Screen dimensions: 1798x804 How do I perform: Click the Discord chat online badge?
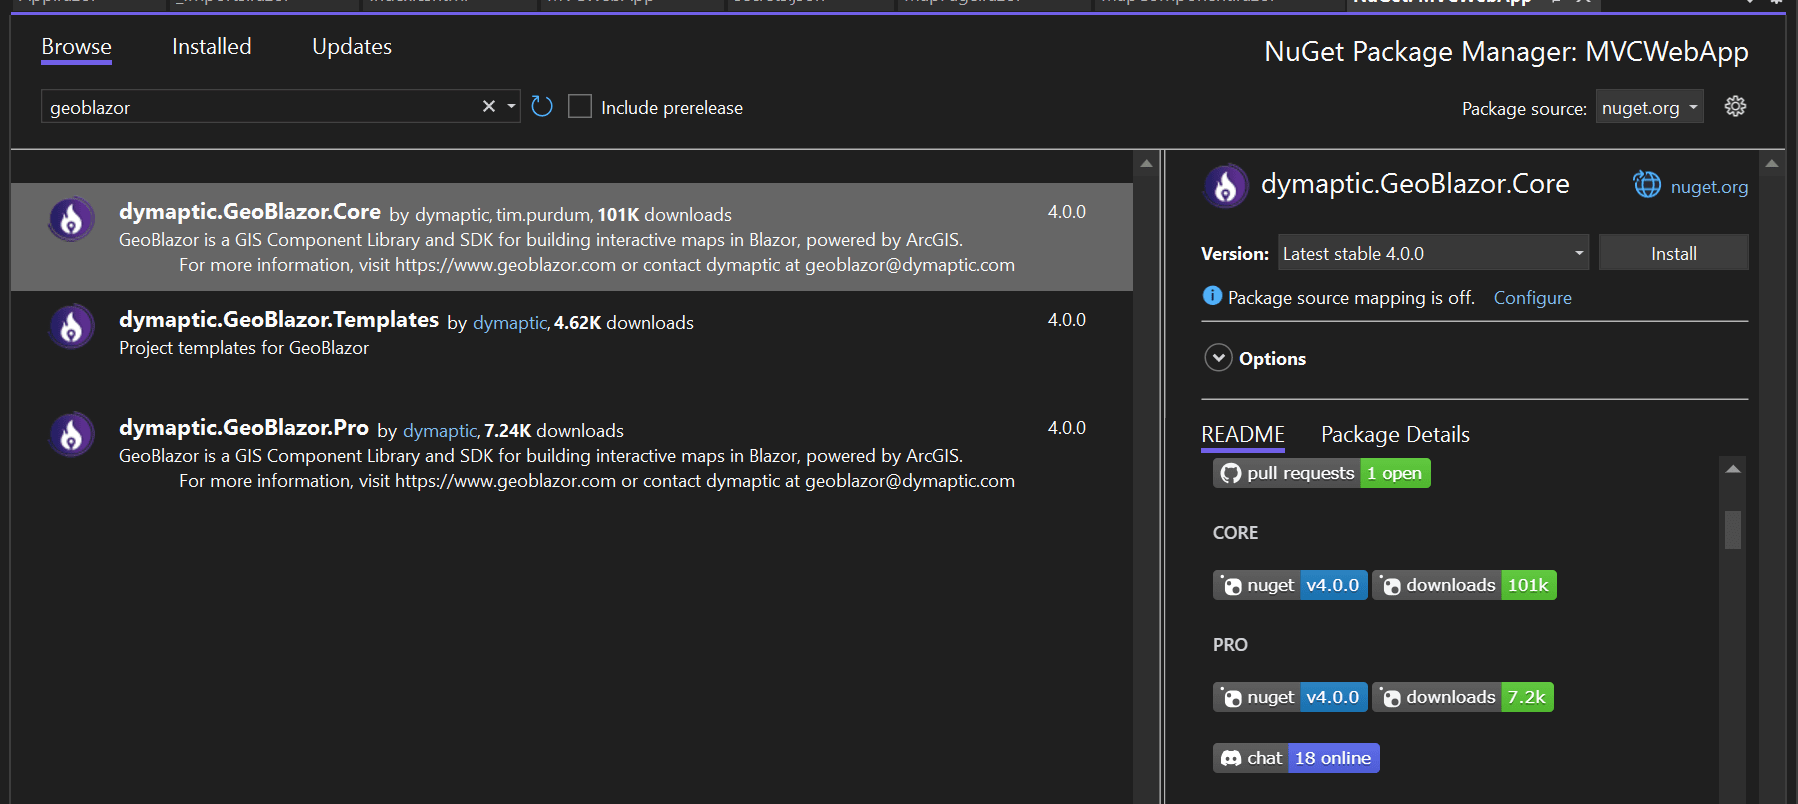(x=1295, y=758)
